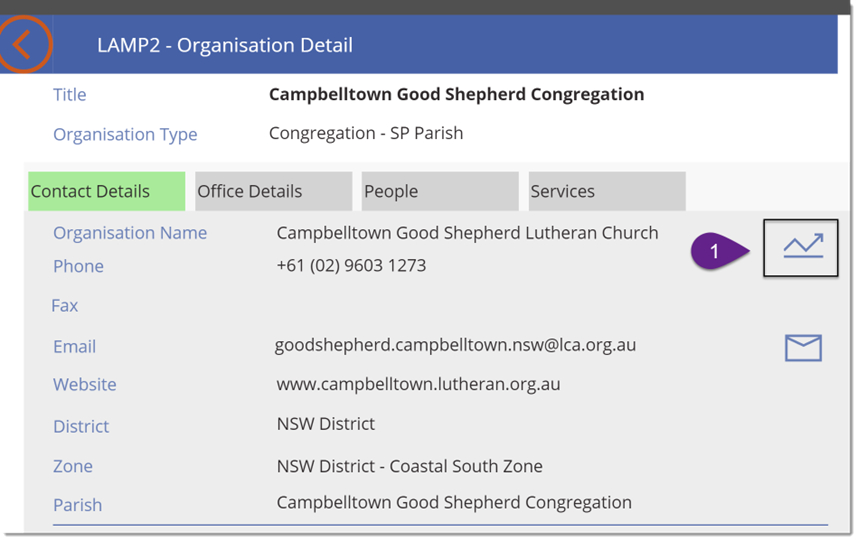
Task: Switch to the Office Details tab
Action: [x=273, y=191]
